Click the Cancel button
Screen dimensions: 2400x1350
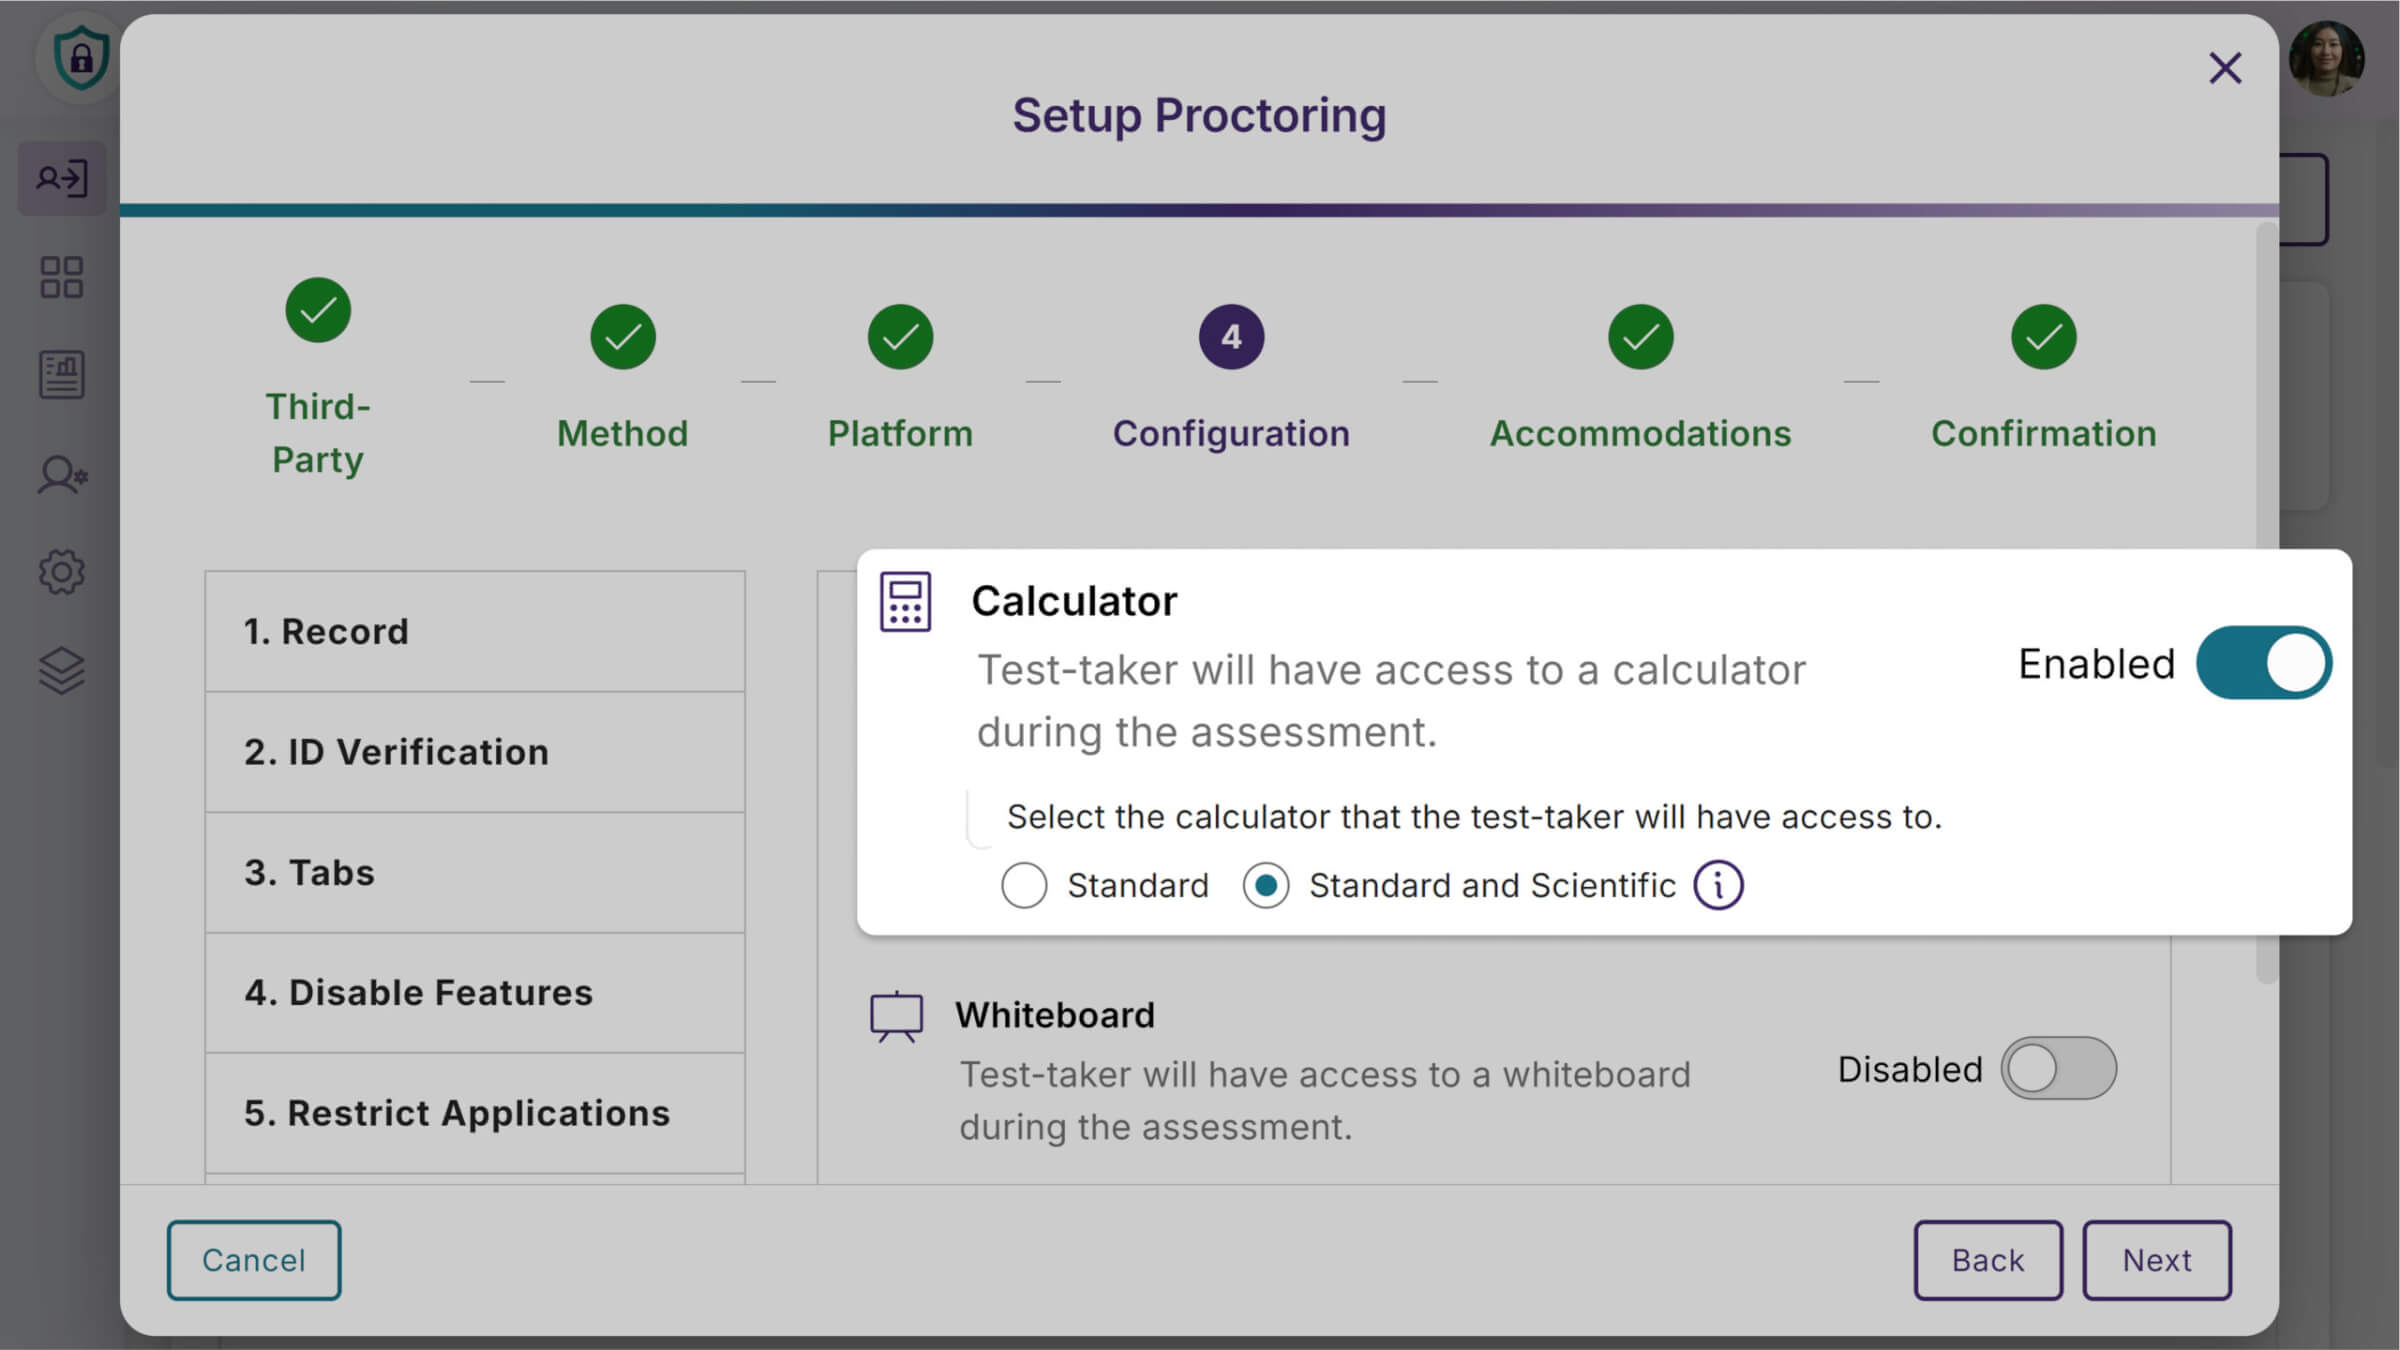tap(254, 1260)
